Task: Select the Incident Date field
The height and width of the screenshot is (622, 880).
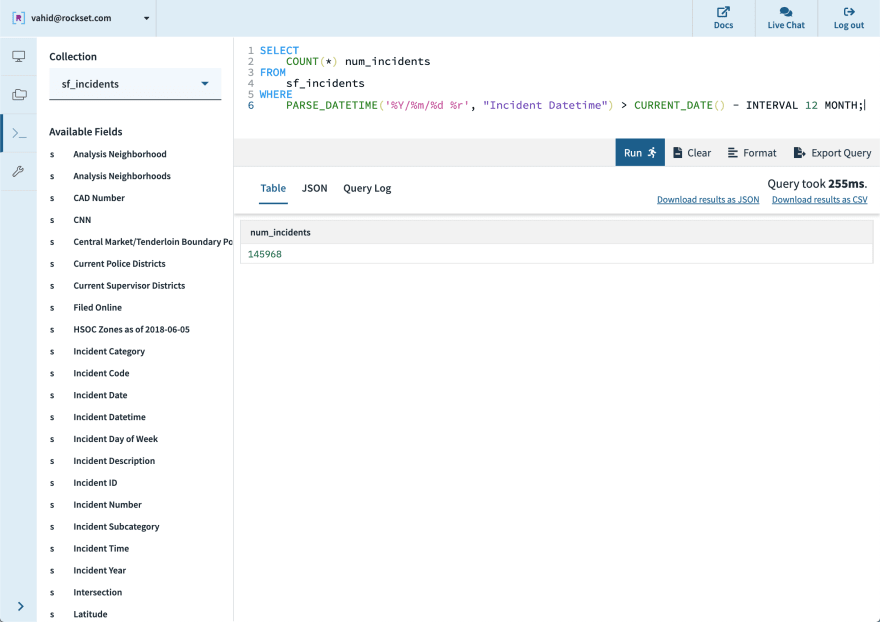Action: click(100, 395)
